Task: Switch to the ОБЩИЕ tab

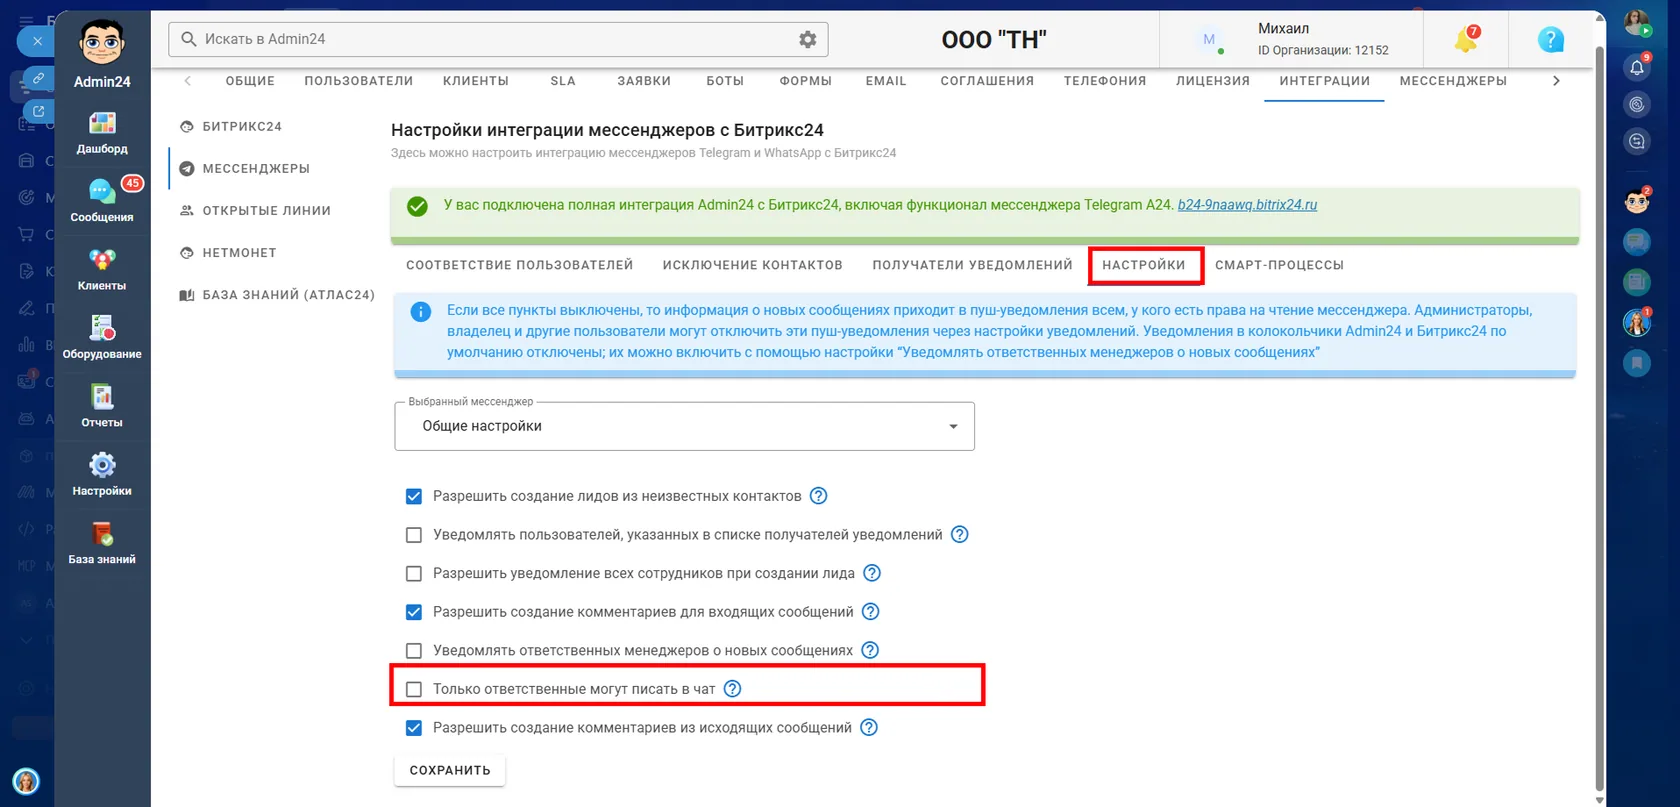Action: click(x=250, y=81)
